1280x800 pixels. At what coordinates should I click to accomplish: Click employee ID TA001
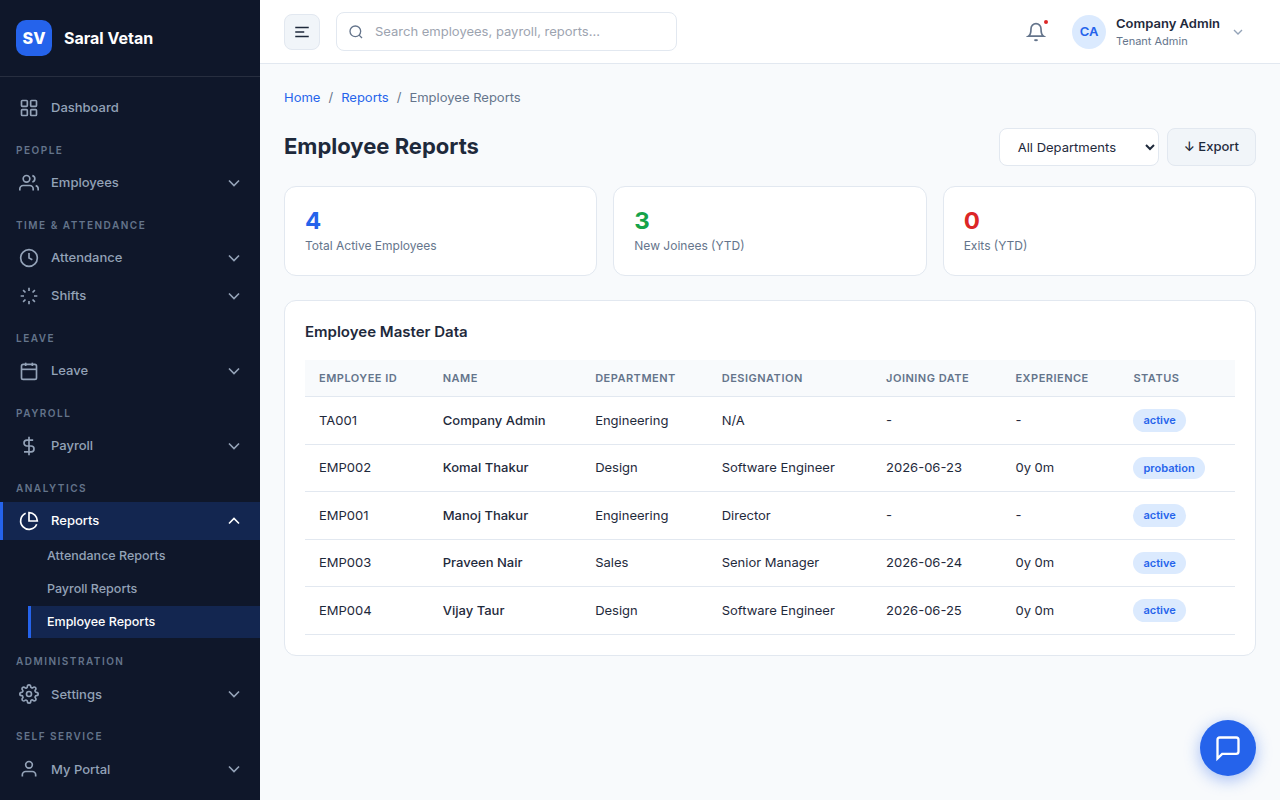pos(338,421)
